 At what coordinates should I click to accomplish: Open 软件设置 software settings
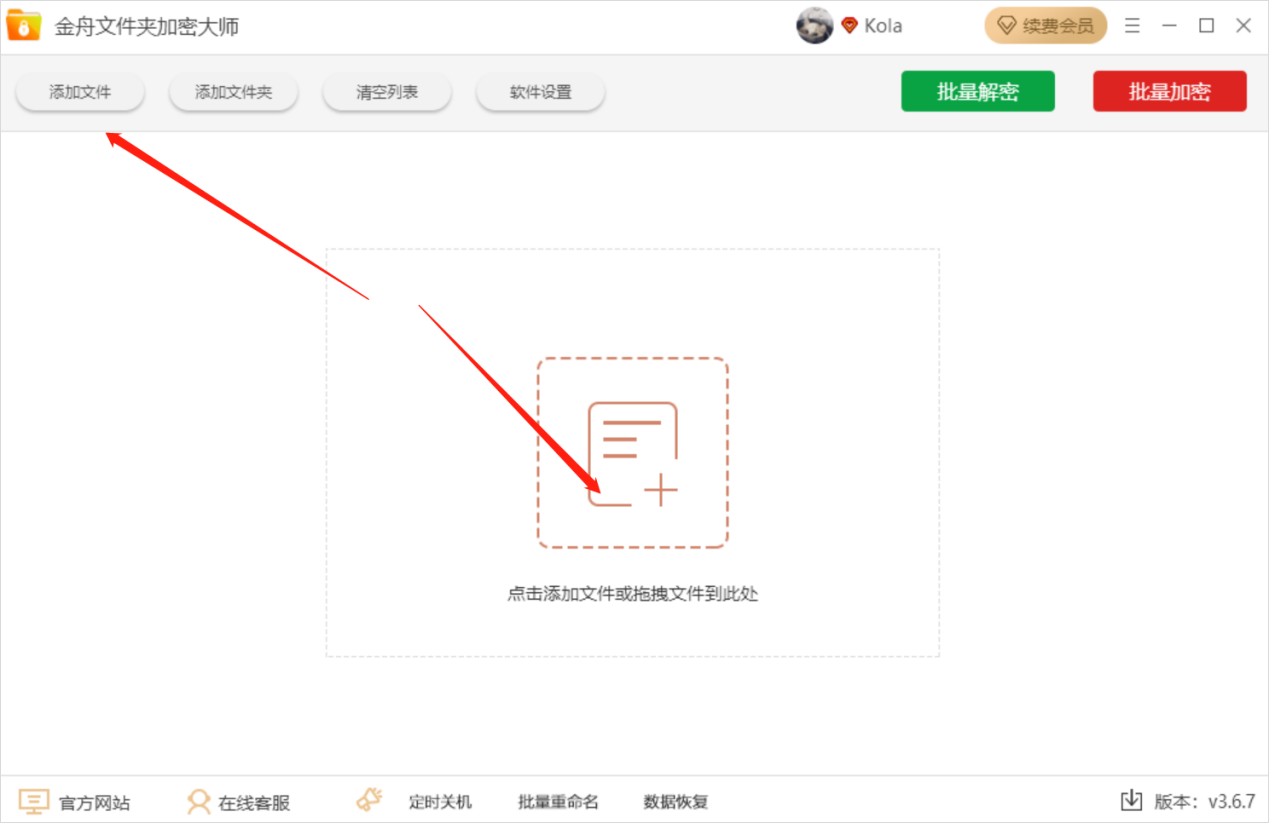point(540,91)
